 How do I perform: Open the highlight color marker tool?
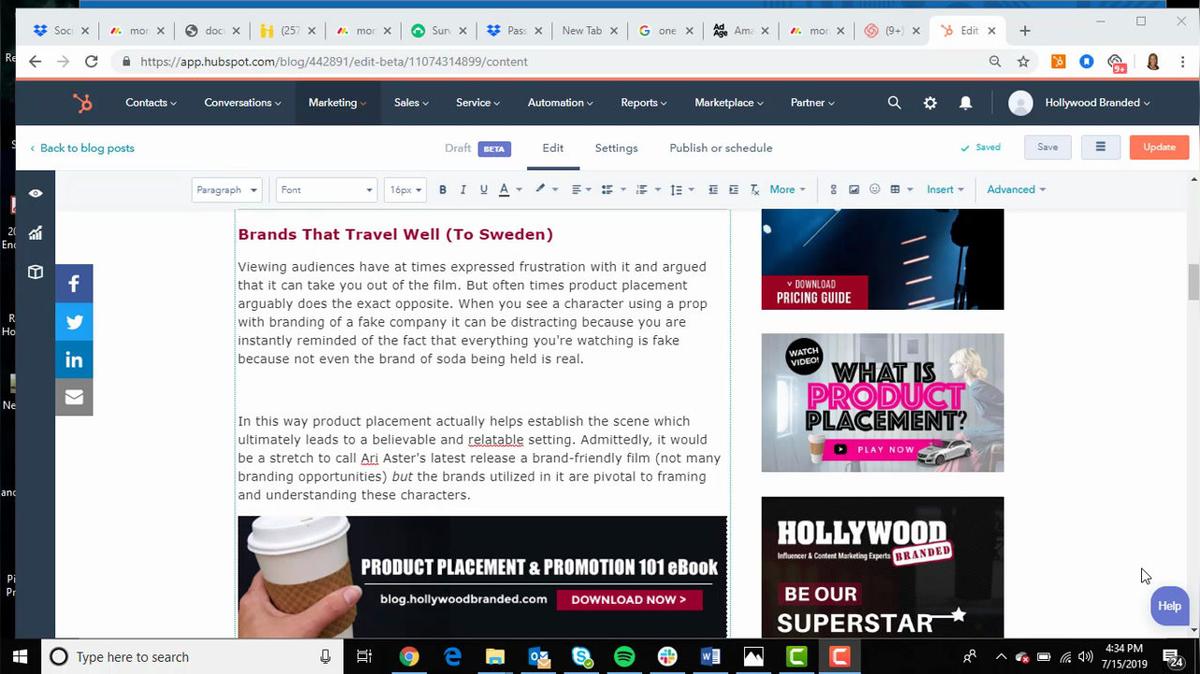point(540,189)
